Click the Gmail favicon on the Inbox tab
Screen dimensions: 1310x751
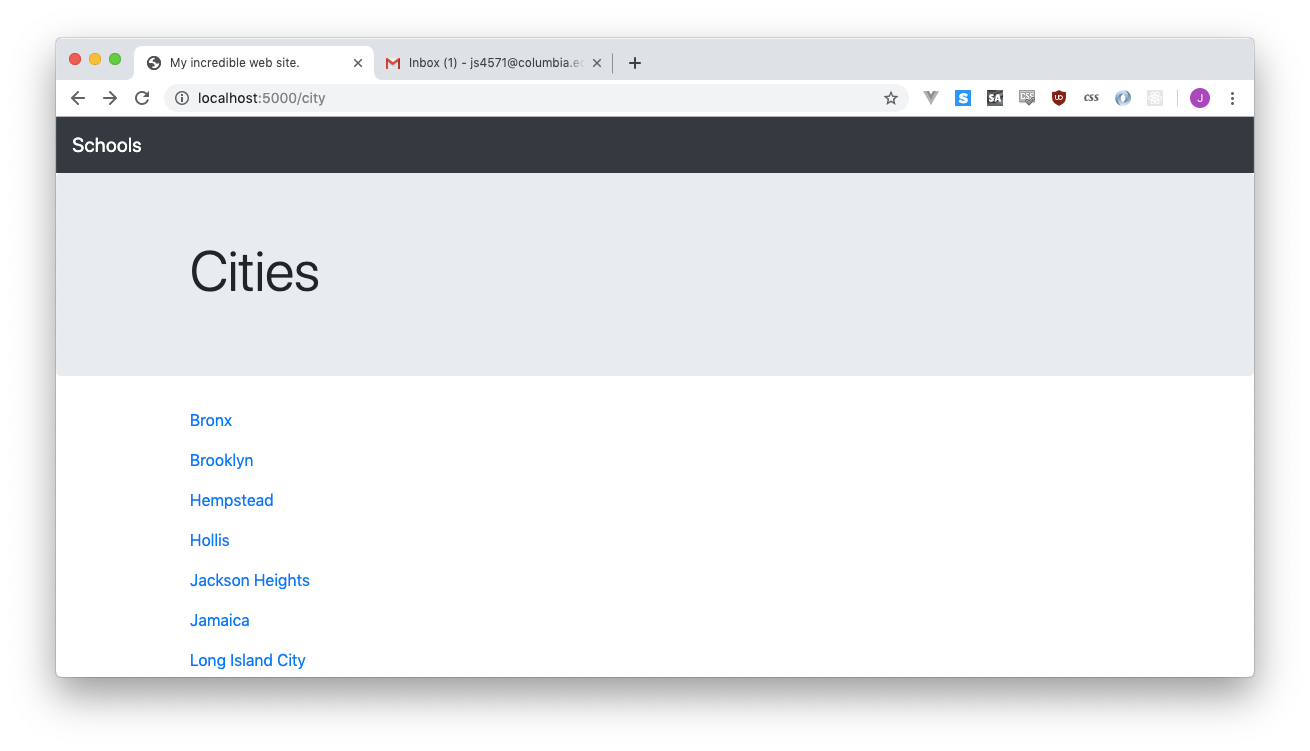point(391,62)
